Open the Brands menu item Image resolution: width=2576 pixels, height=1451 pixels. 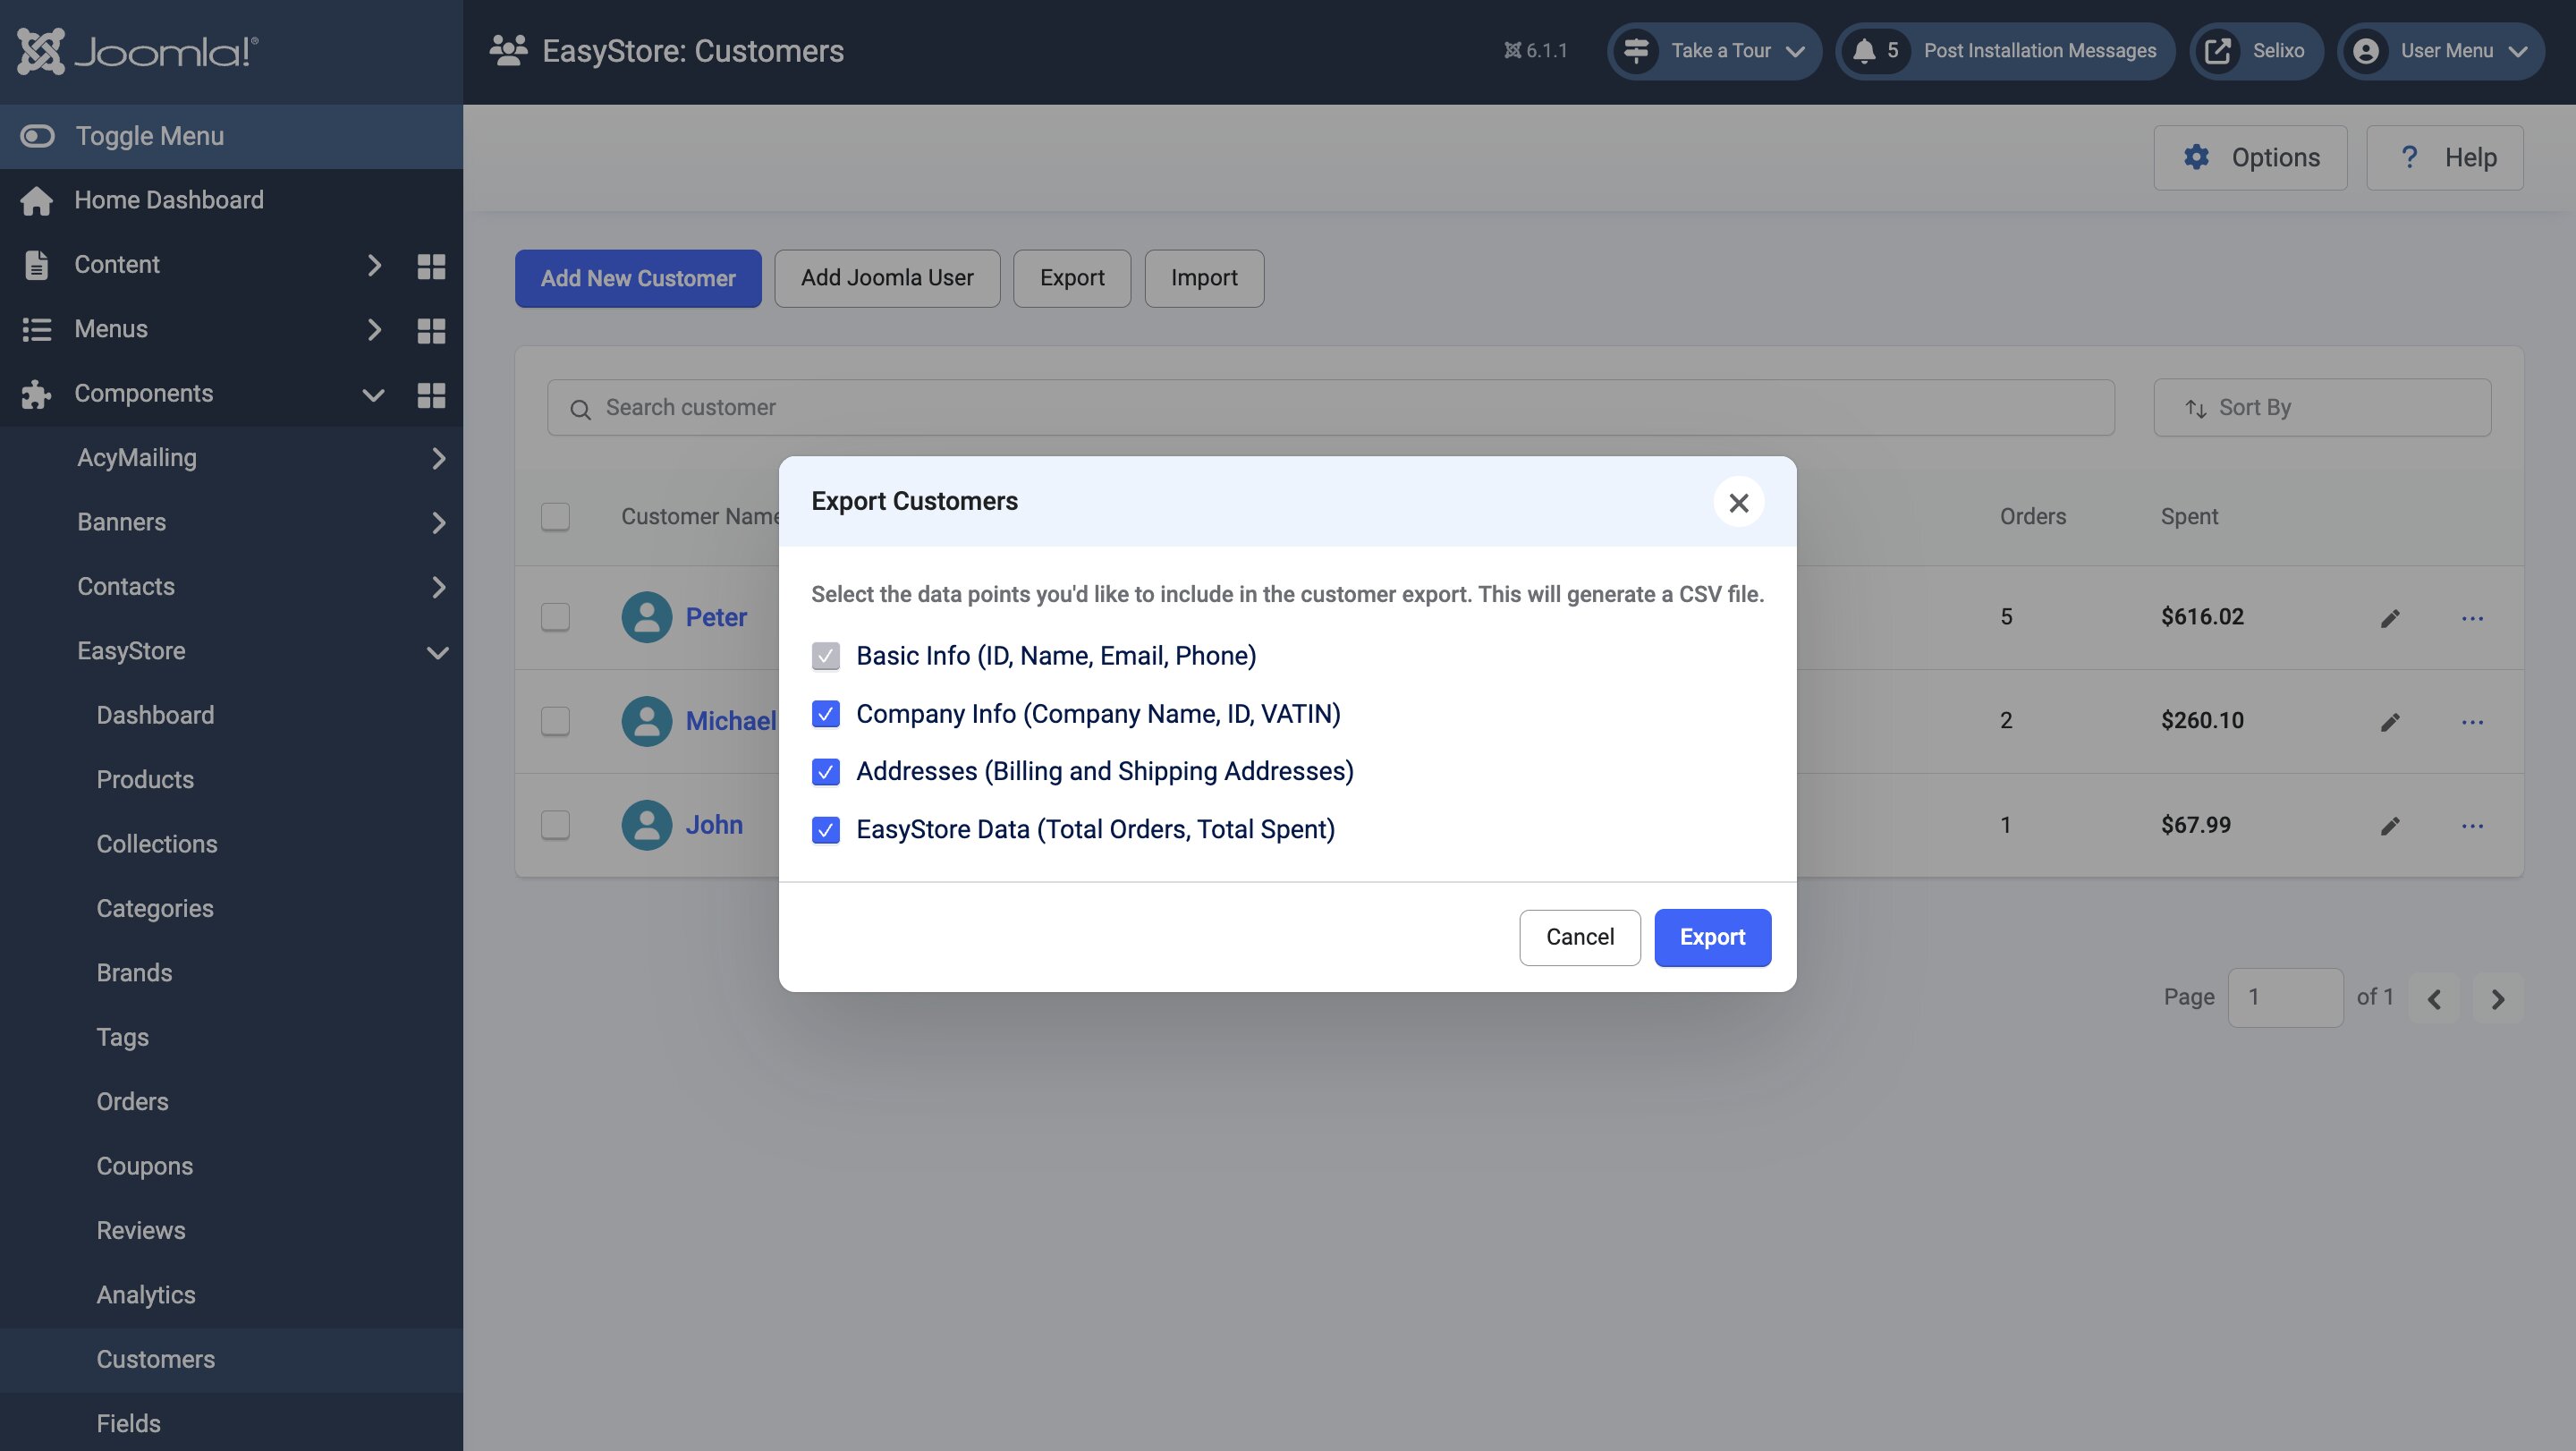[134, 973]
